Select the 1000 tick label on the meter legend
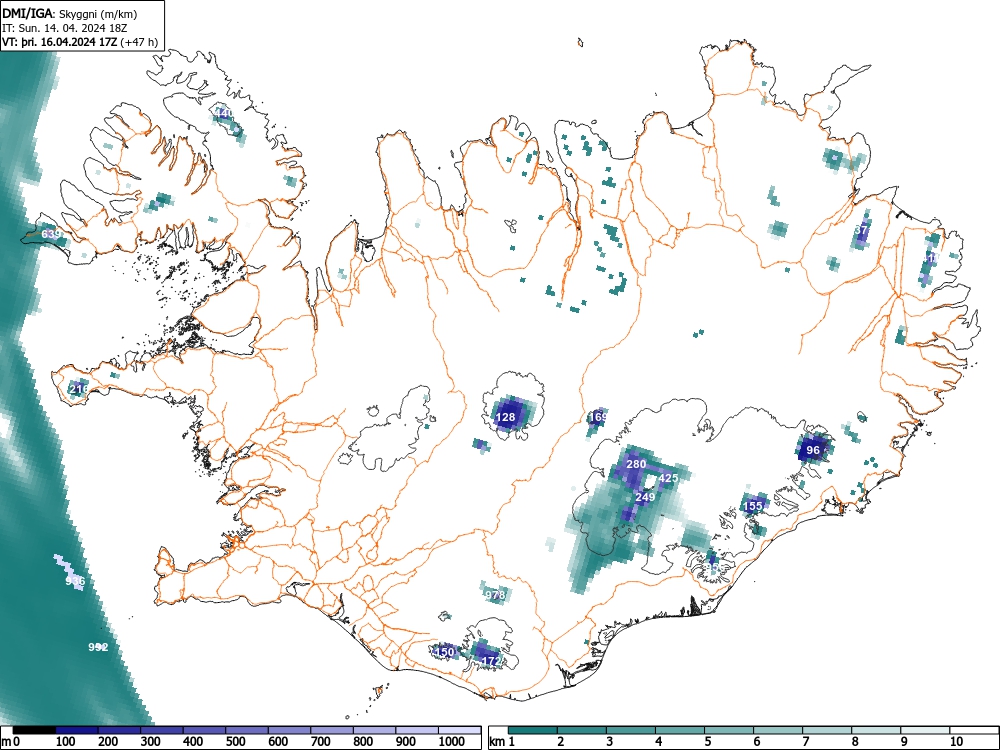 pos(452,742)
